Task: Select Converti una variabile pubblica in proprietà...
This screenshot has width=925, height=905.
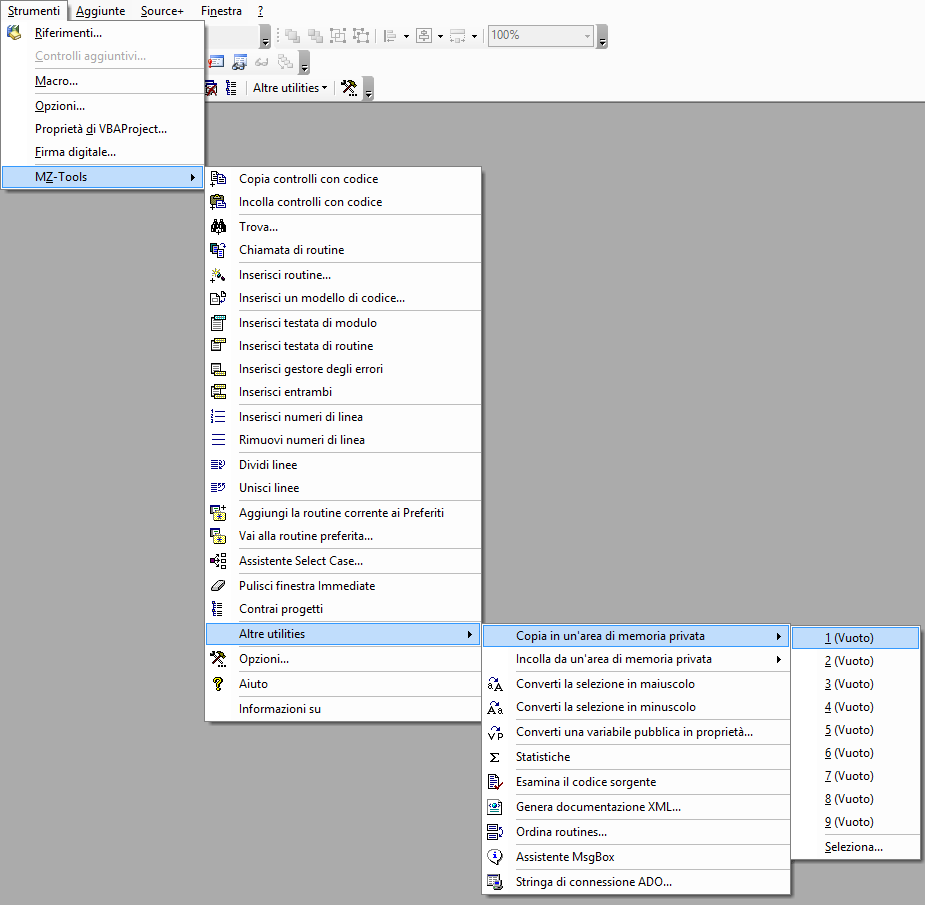Action: coord(636,732)
